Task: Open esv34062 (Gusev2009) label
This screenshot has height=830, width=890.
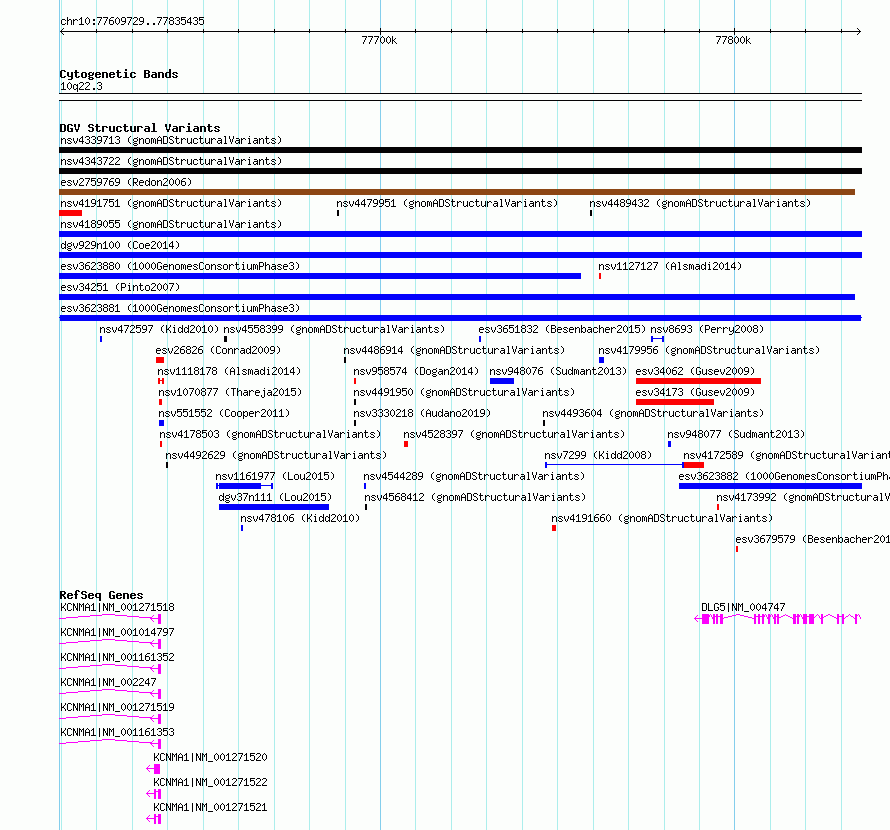Action: 695,371
